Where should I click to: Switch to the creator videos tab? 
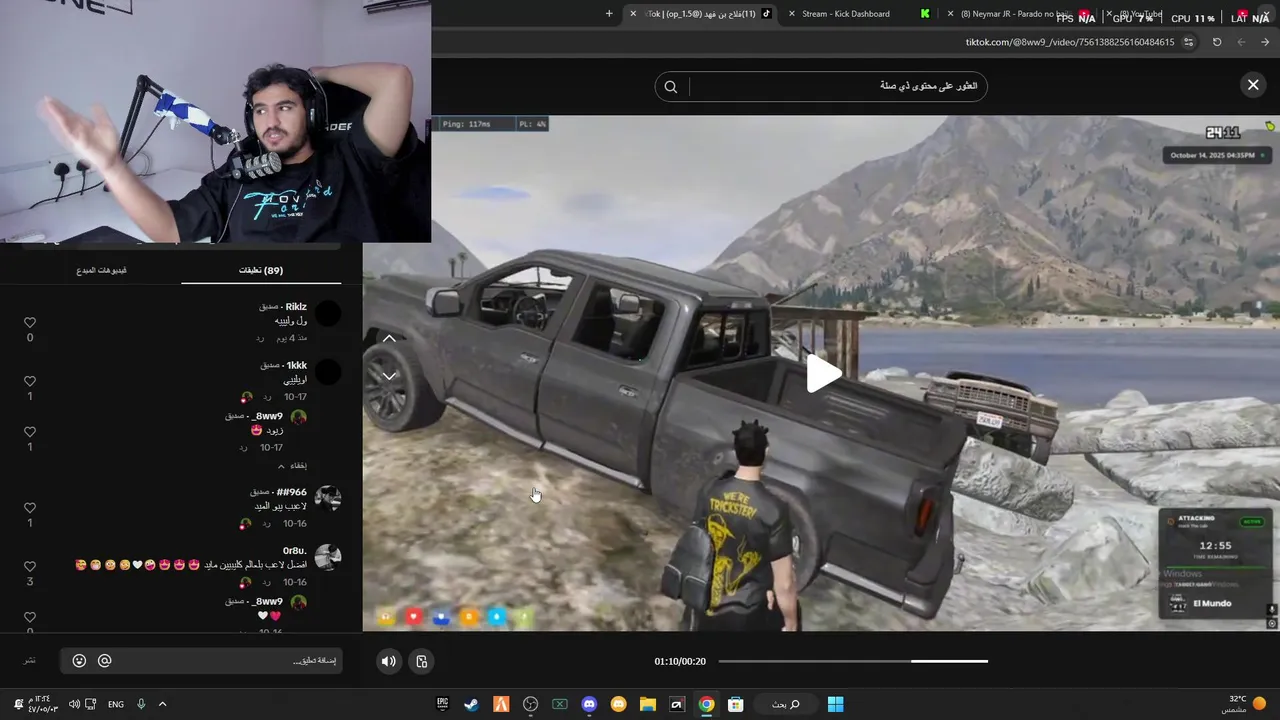coord(102,270)
